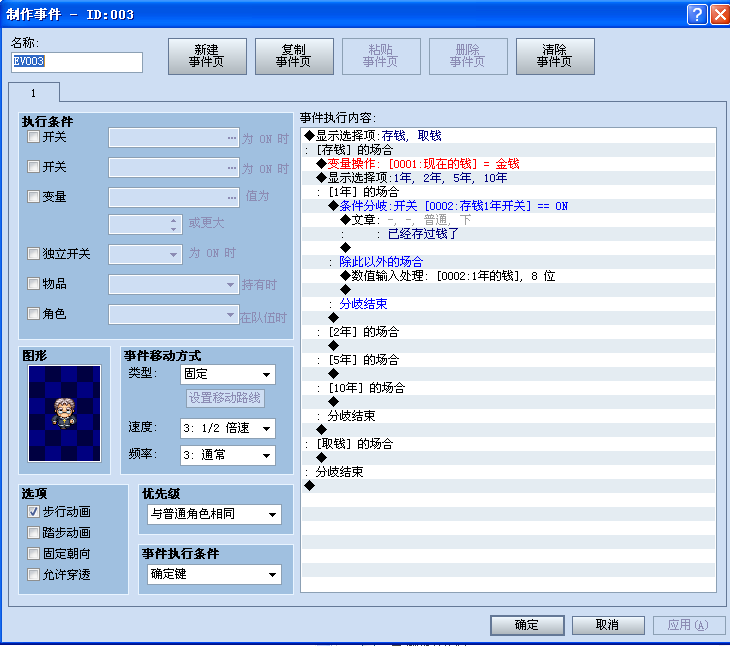Open the 频率 dropdown showing 通常
The height and width of the screenshot is (646, 730).
point(228,455)
